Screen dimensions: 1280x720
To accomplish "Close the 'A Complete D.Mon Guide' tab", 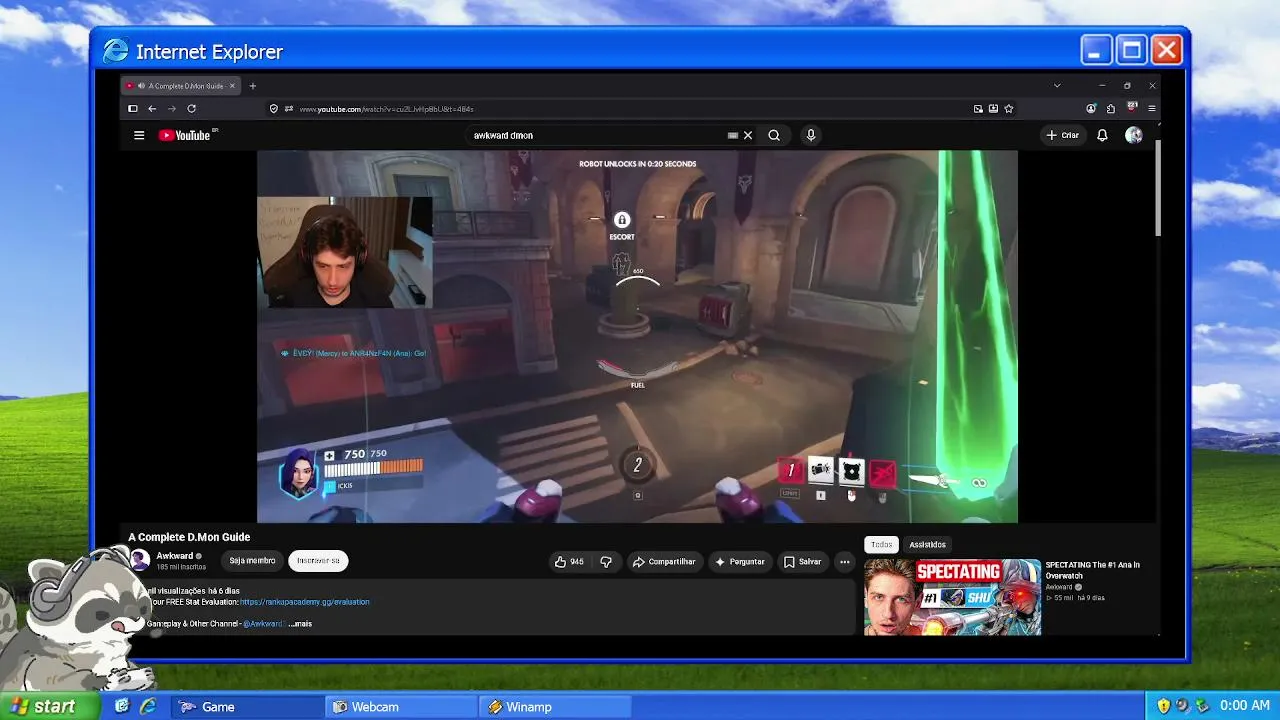I will pos(232,86).
